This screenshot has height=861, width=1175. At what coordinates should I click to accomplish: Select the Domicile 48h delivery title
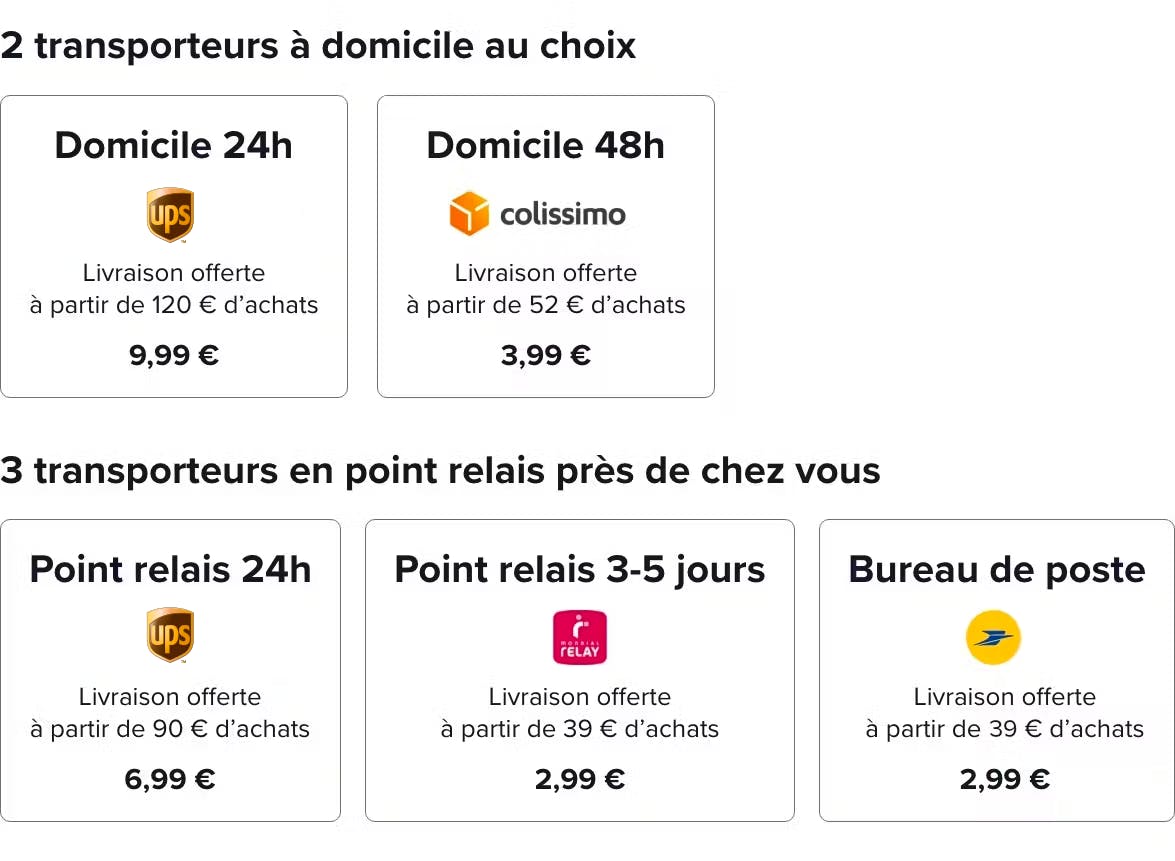click(x=545, y=146)
